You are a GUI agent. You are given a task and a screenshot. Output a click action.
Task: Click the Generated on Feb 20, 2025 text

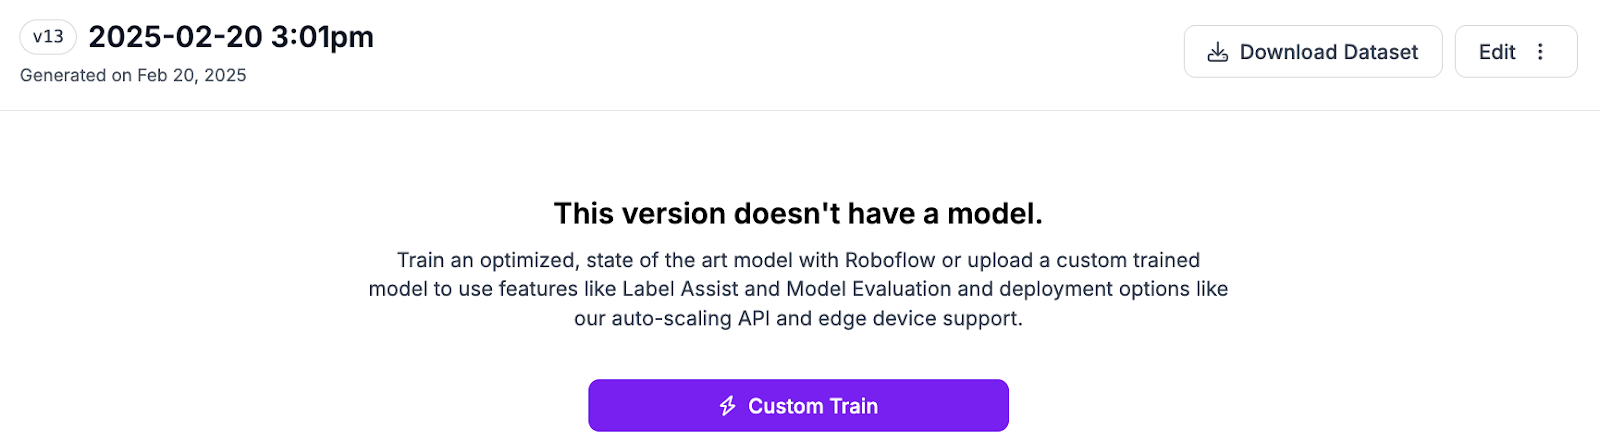[x=133, y=75]
